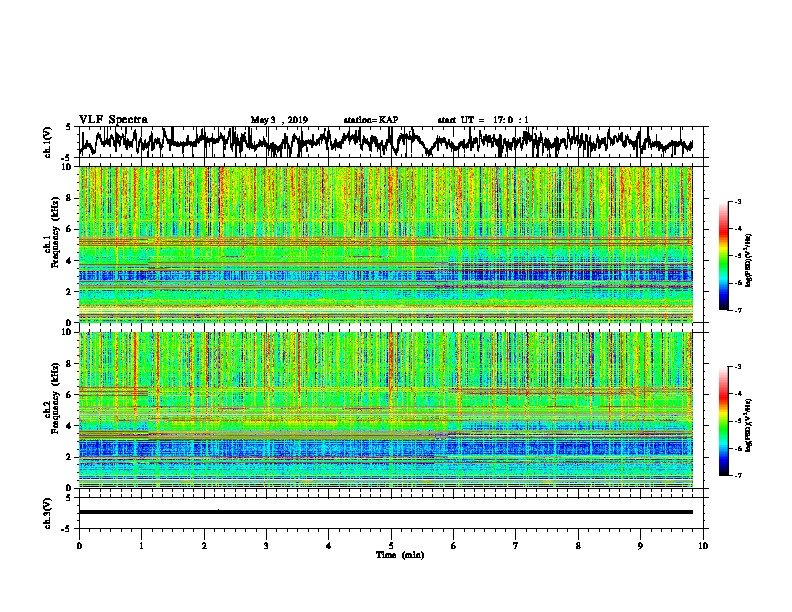
Task: Click the -3 tick on ch.1 colorbar
Action: (x=738, y=201)
